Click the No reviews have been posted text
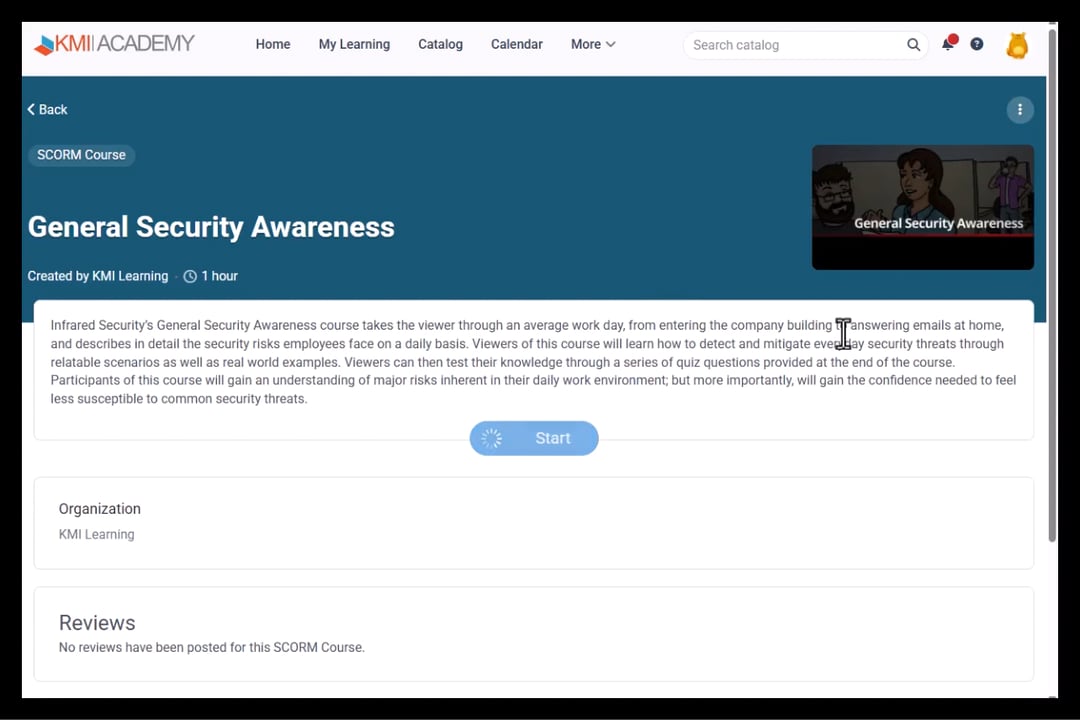 (211, 648)
